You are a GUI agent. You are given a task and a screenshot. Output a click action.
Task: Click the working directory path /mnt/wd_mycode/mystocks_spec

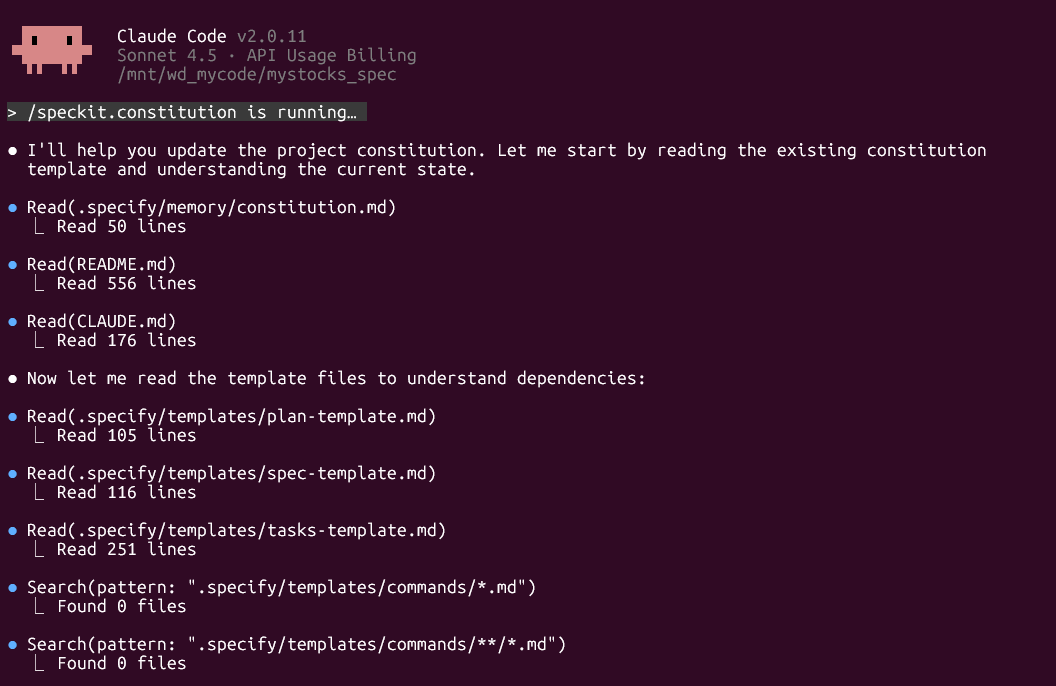point(257,74)
